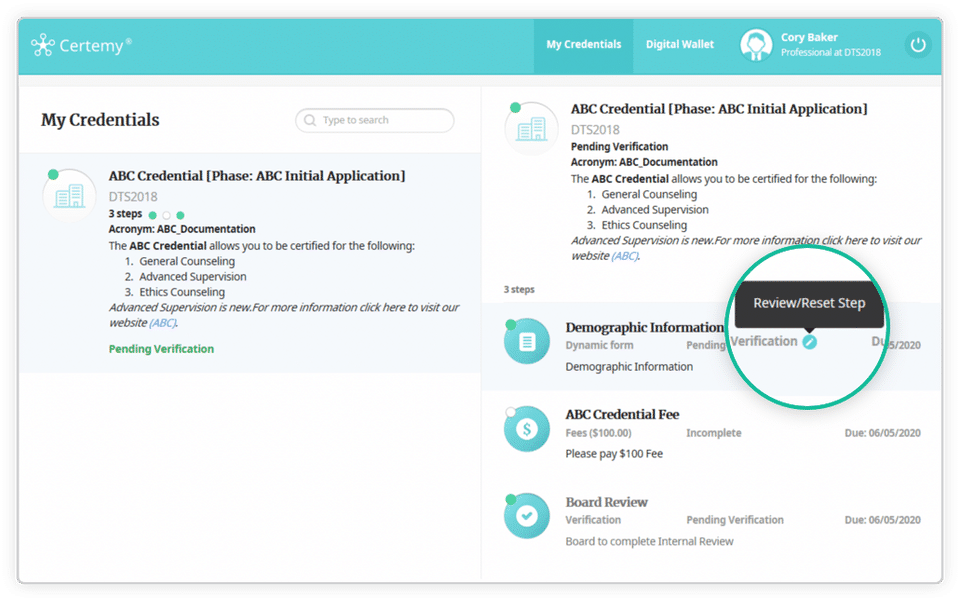This screenshot has height=601, width=960.
Task: Click Acronym: ABC_Documentation in the detail panel
Action: tap(644, 162)
